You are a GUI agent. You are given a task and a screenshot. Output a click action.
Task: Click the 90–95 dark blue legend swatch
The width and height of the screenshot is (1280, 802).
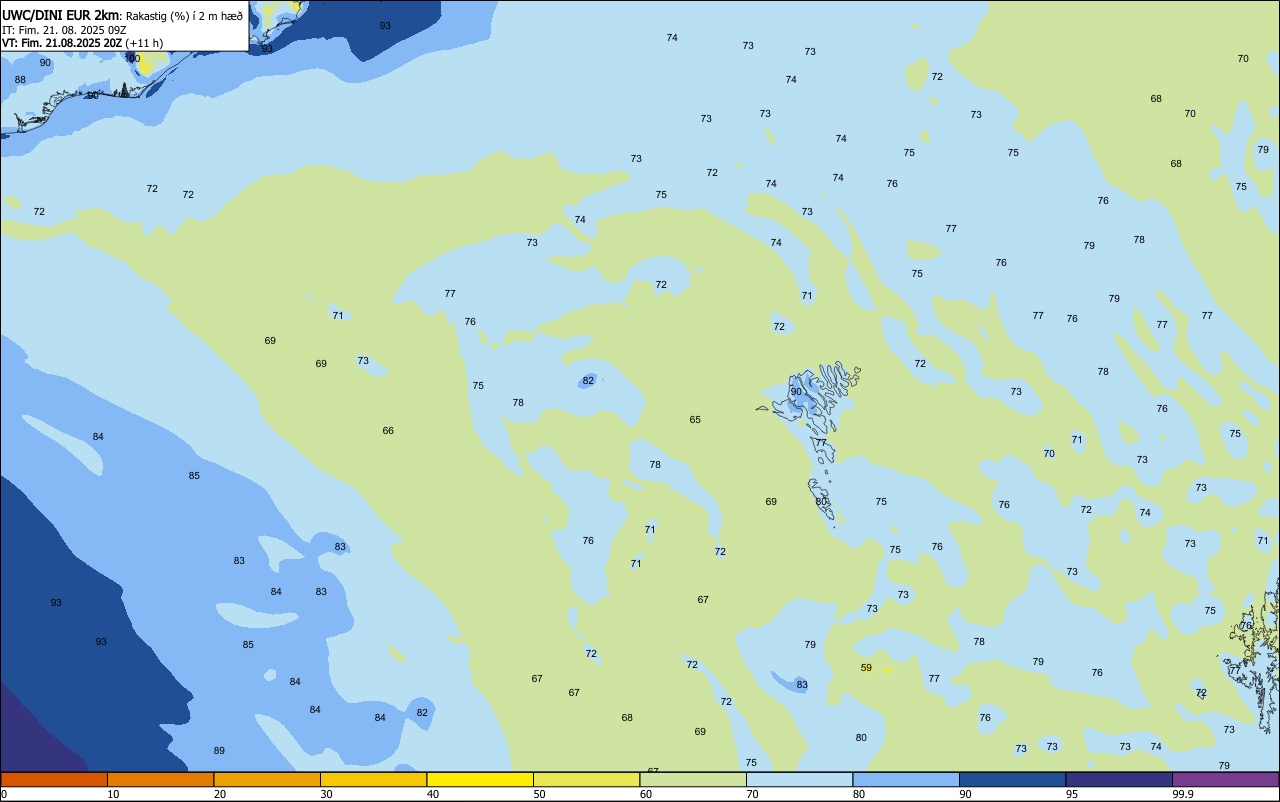(x=1012, y=779)
